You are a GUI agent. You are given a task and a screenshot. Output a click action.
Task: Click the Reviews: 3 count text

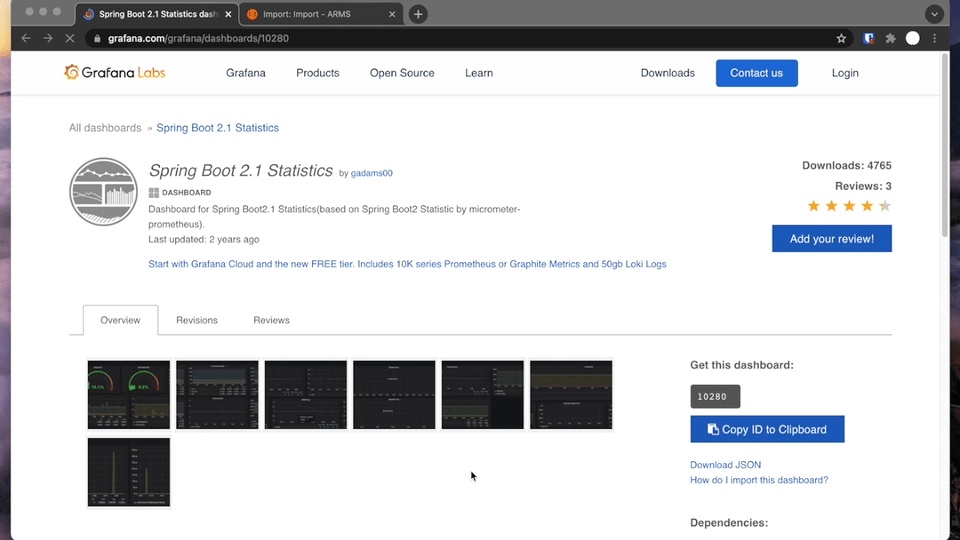coord(863,186)
